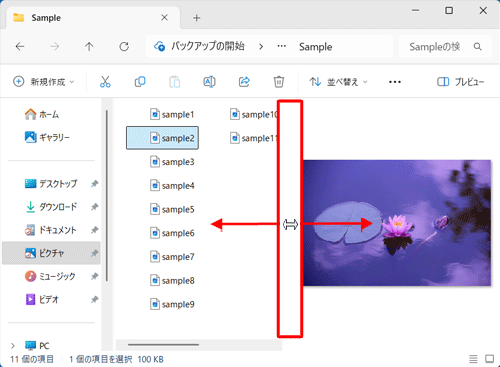Viewport: 500px width, 367px height.
Task: Click バックアップの開始 in address bar
Action: point(208,46)
